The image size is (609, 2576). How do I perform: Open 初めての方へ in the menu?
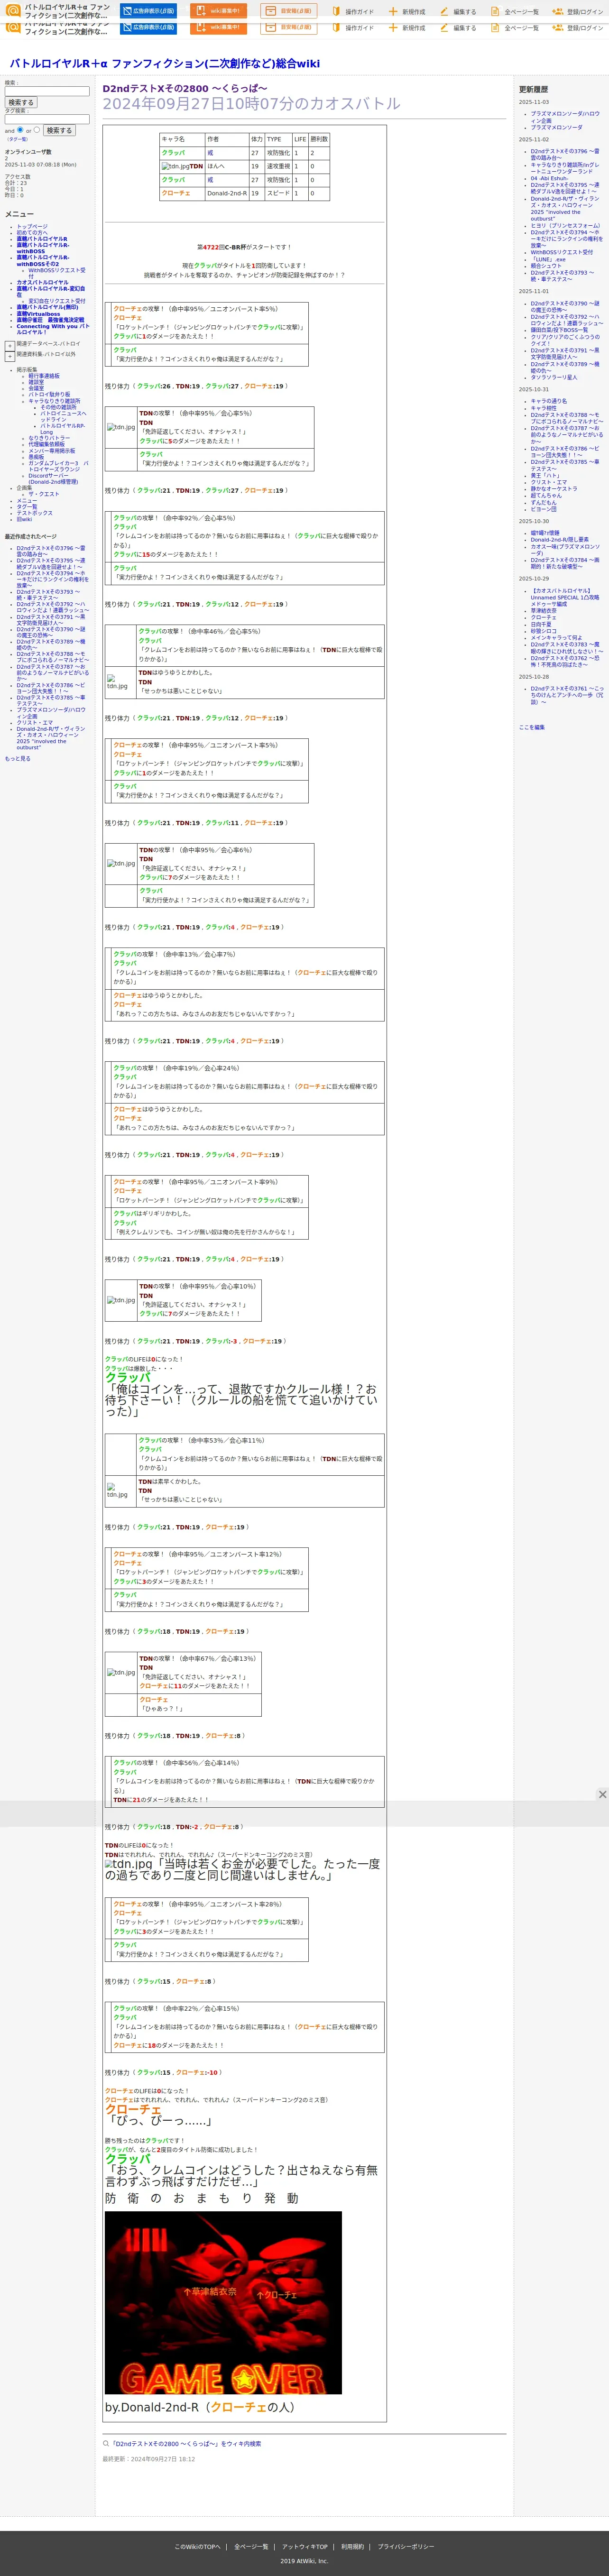32,232
